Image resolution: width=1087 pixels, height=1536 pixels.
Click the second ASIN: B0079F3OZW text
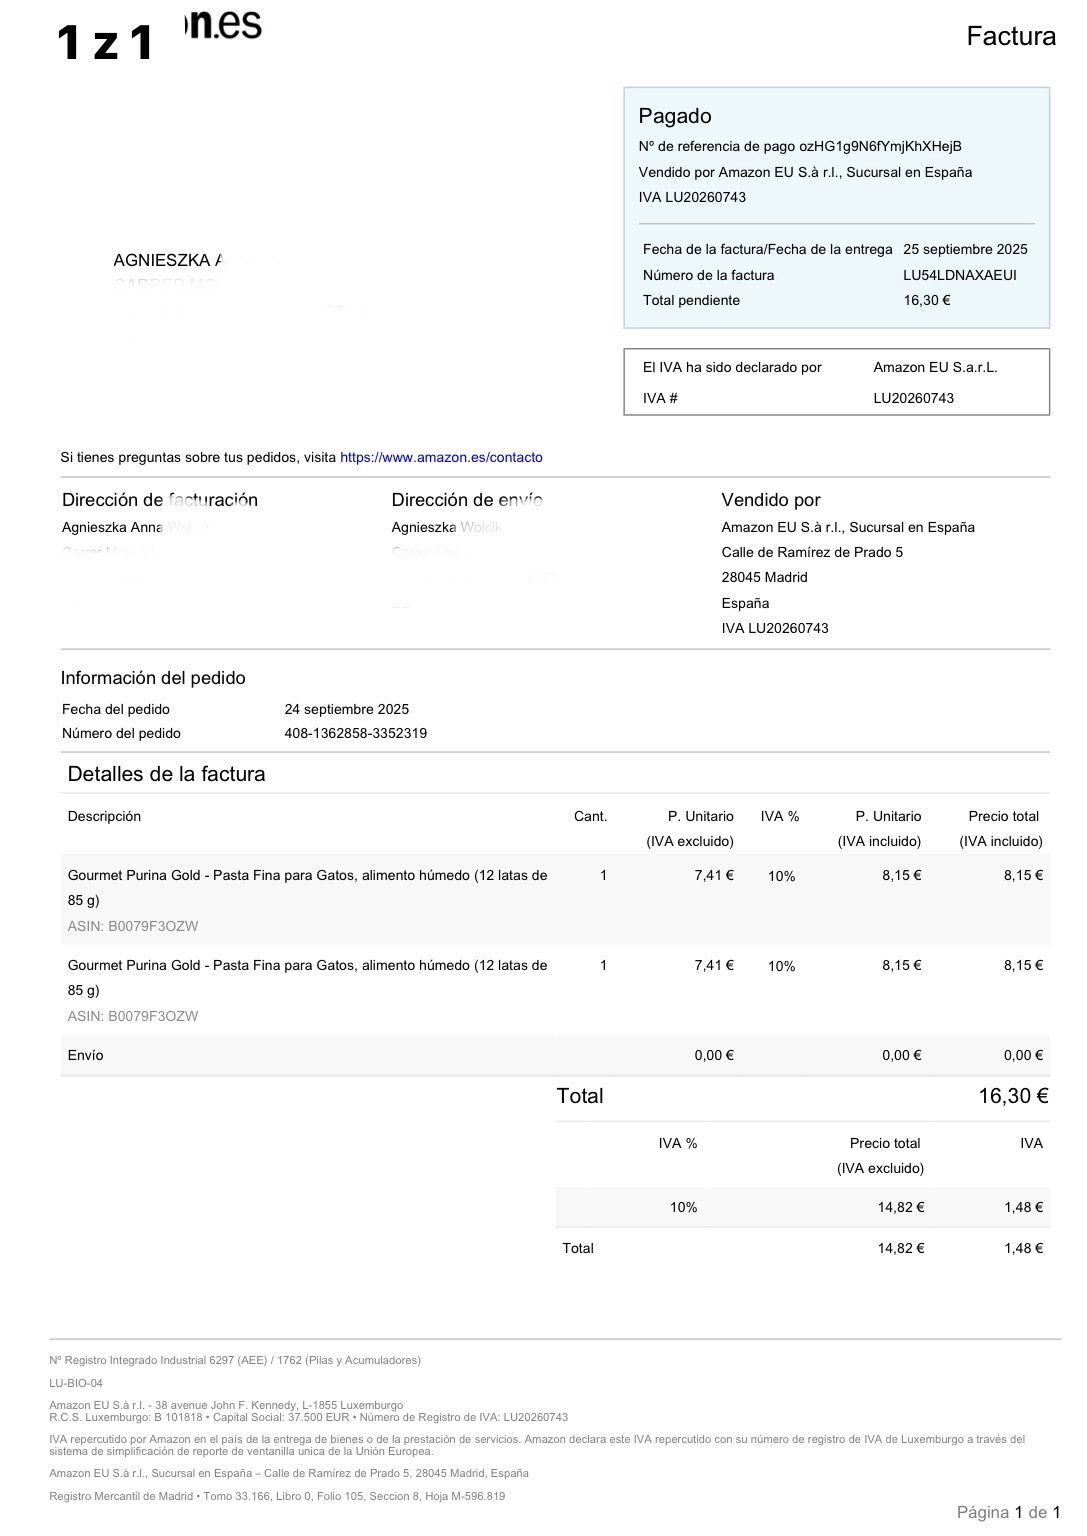[133, 1016]
